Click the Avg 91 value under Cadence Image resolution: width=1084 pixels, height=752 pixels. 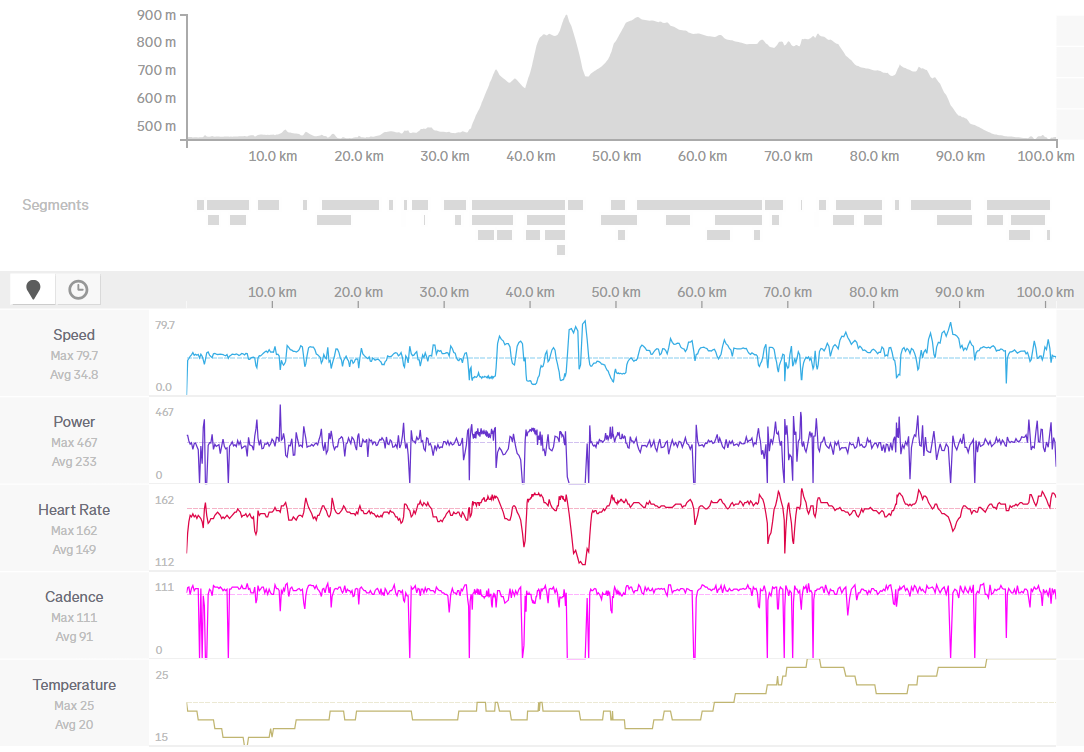[74, 637]
